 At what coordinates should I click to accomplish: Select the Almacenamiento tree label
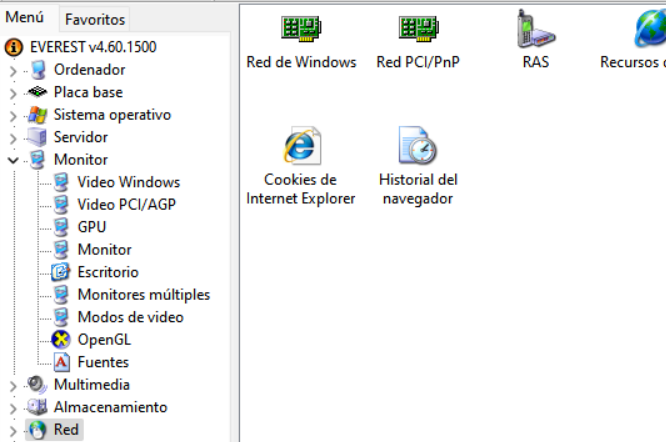111,407
